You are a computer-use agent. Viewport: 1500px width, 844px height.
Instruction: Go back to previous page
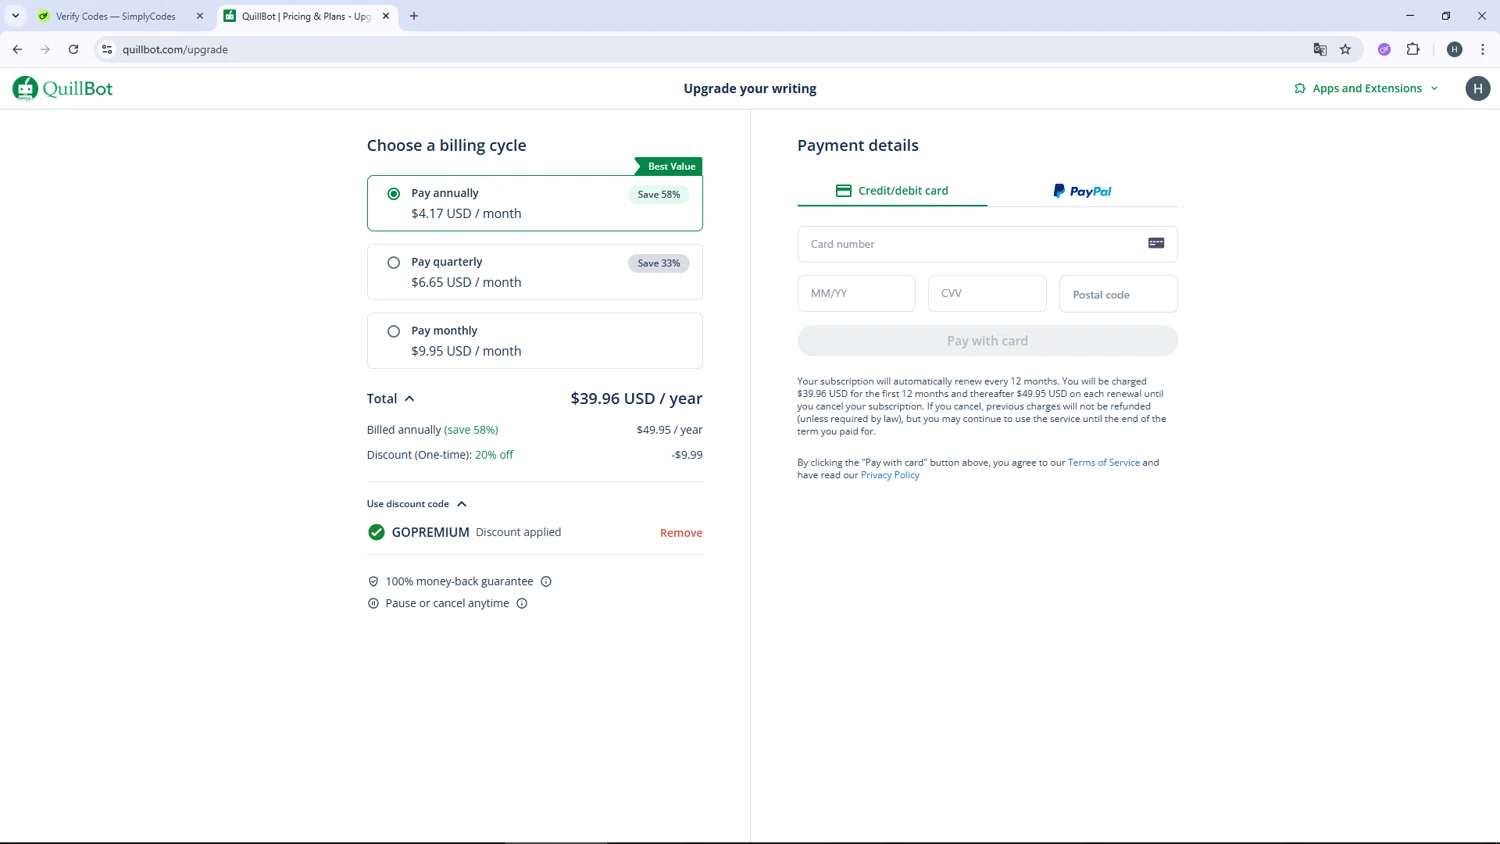[17, 49]
